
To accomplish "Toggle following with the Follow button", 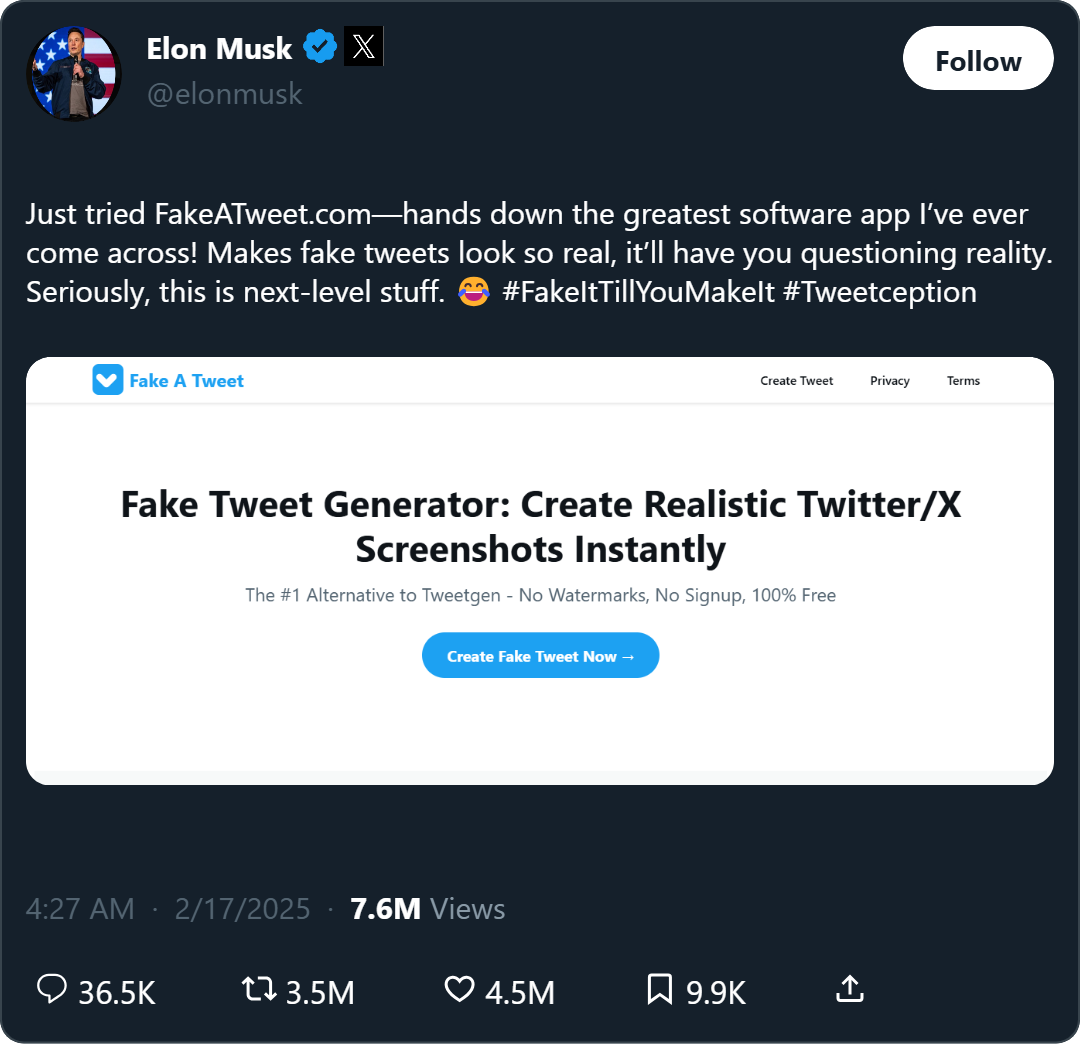I will pos(977,58).
